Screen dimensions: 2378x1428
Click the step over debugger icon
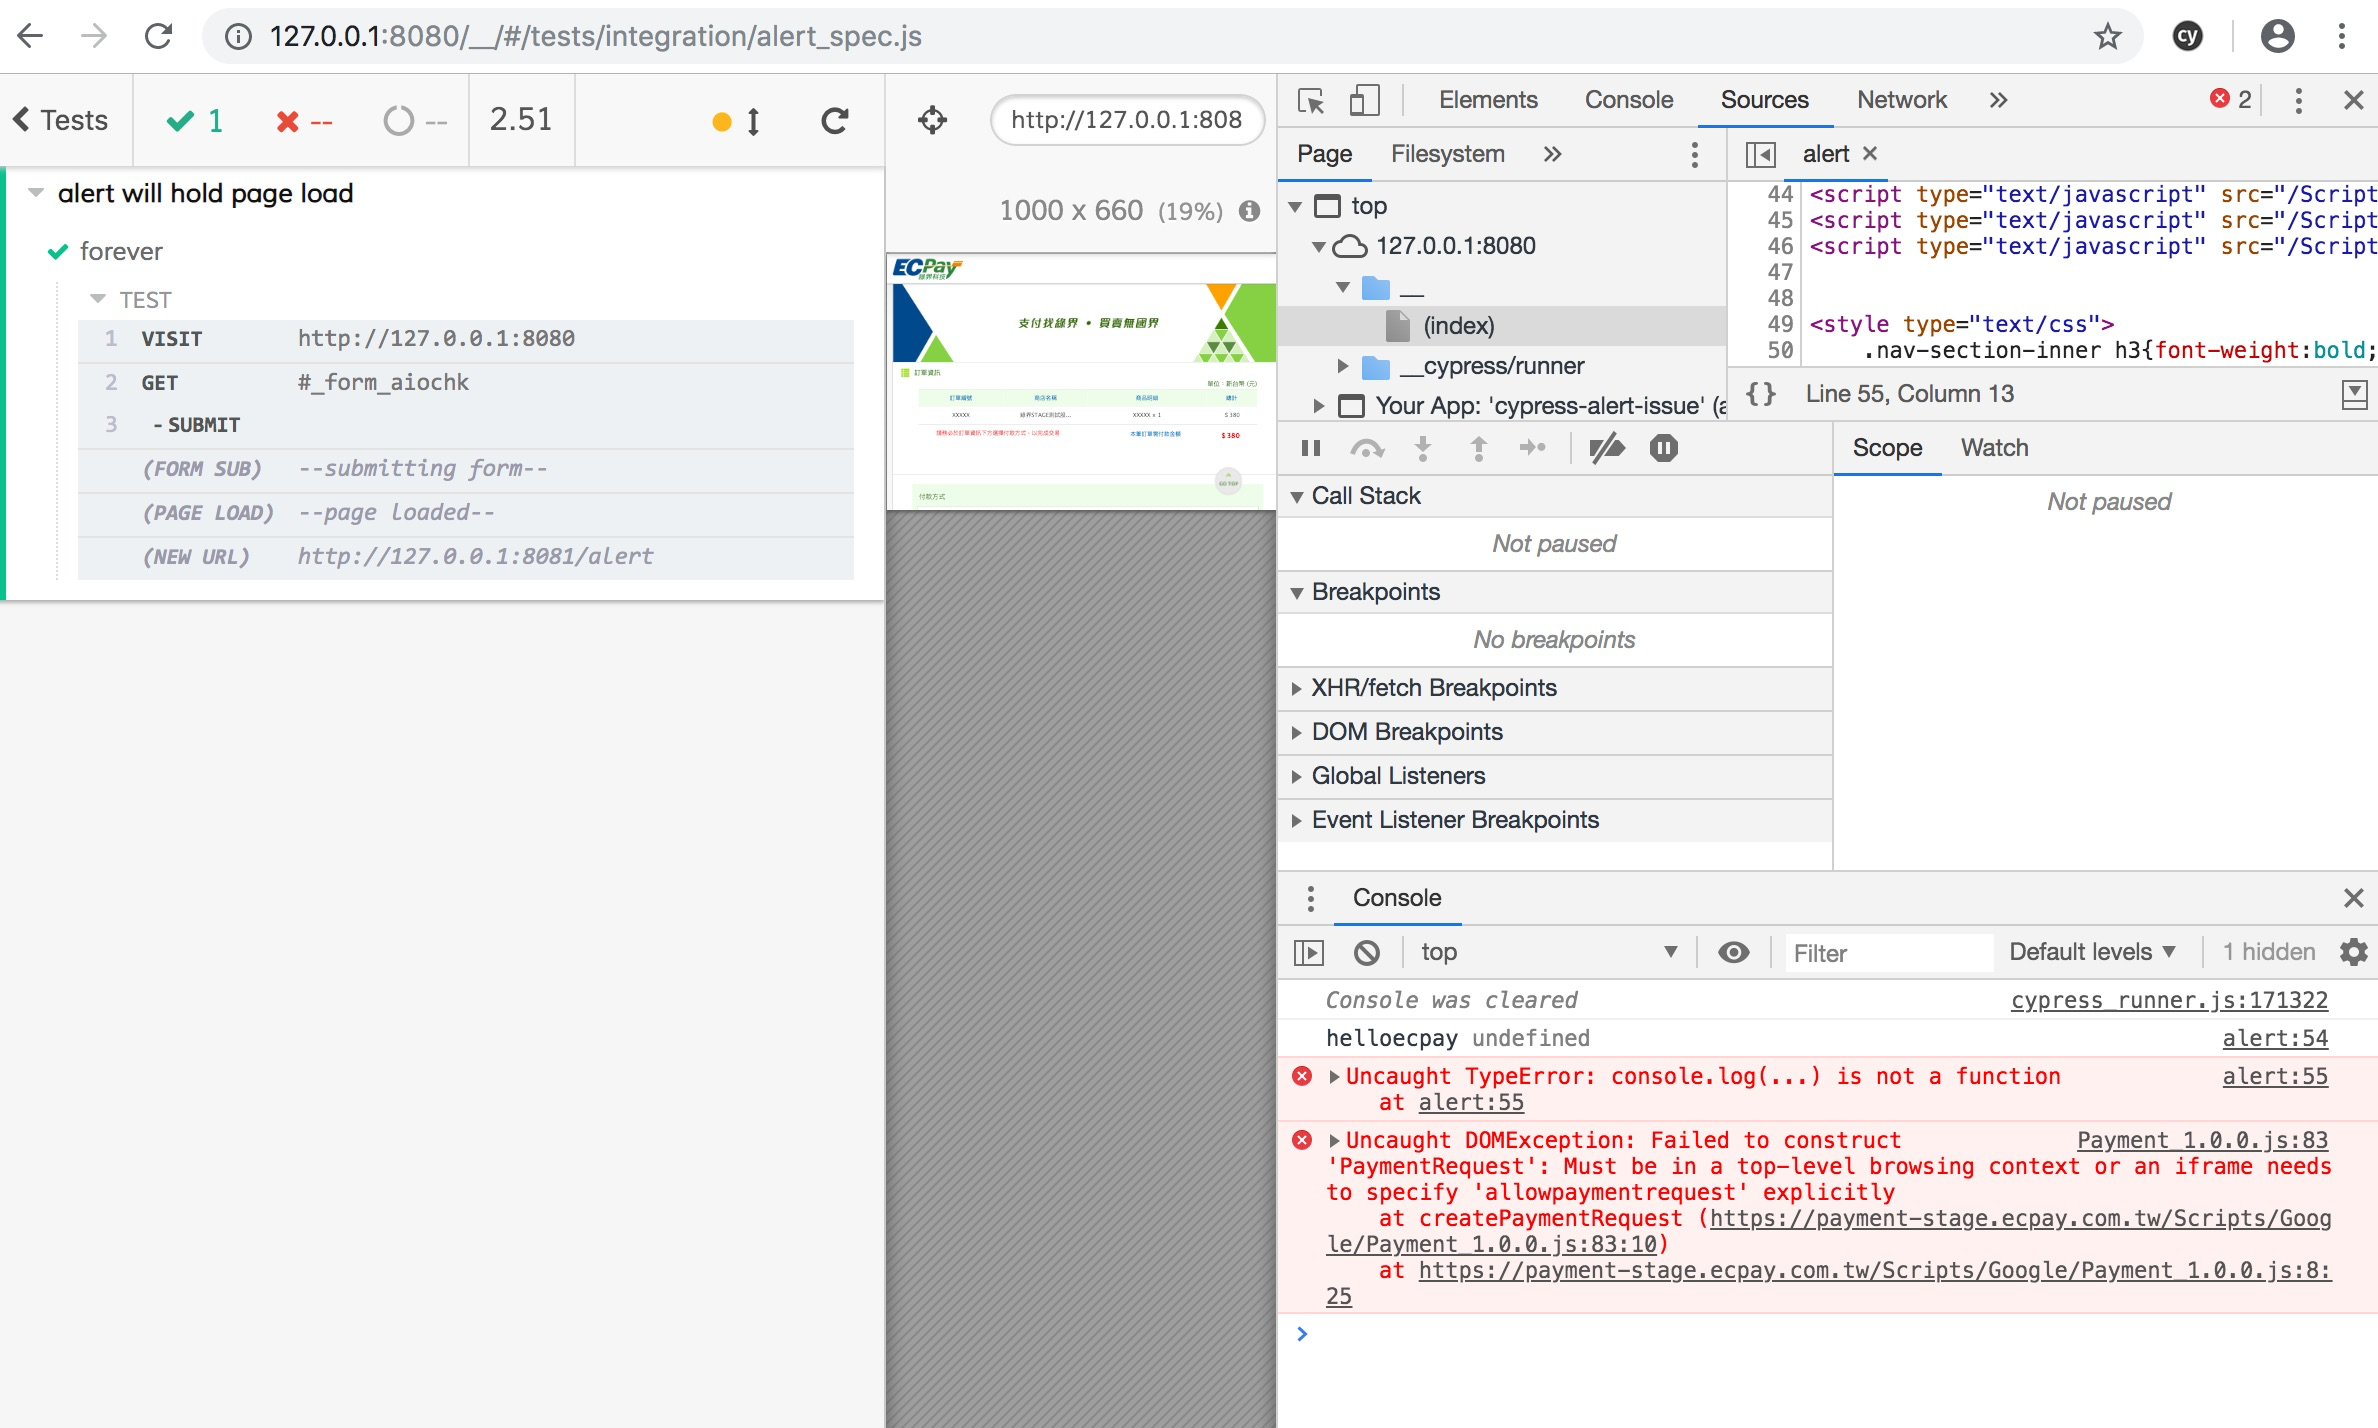click(x=1367, y=449)
